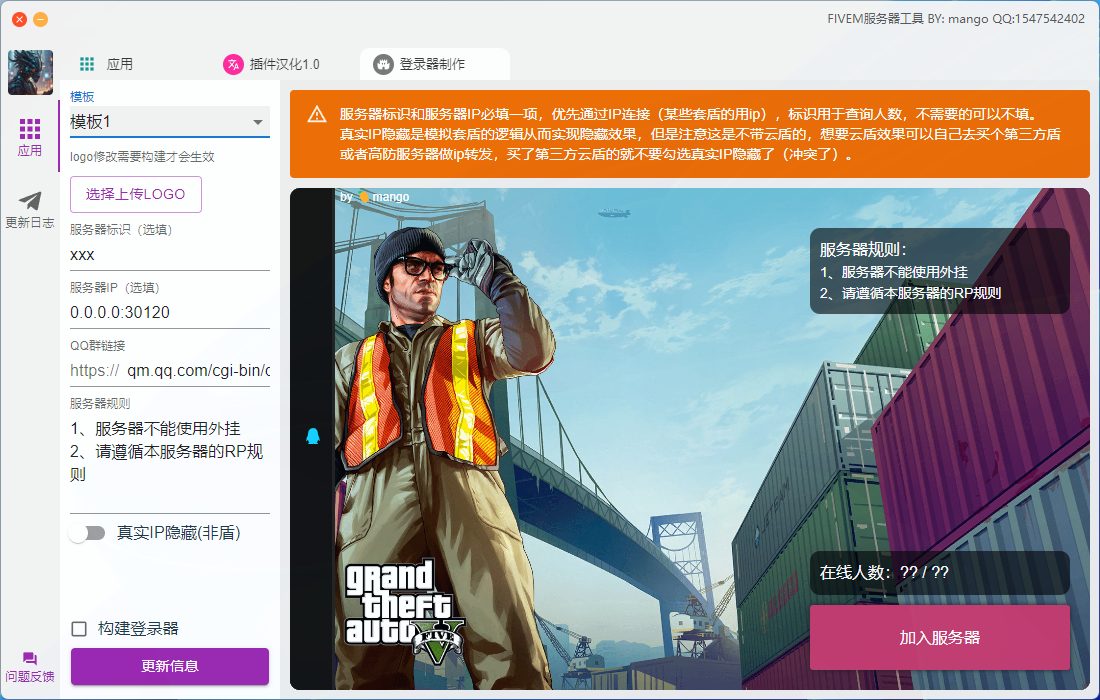This screenshot has height=700, width=1100.
Task: Expand the 模板1 template dropdown
Action: [170, 122]
